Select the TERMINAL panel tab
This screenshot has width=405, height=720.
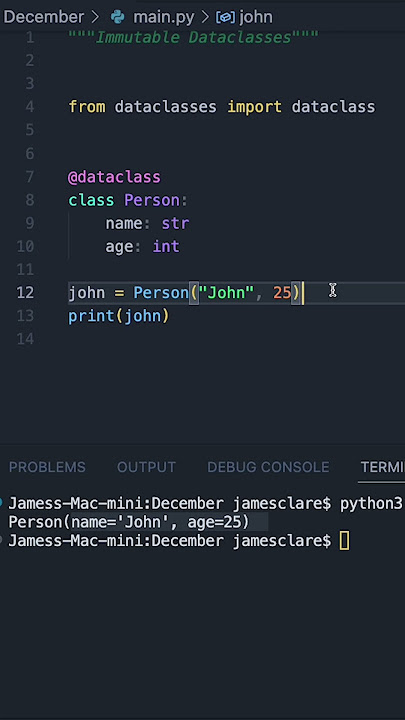(x=382, y=467)
